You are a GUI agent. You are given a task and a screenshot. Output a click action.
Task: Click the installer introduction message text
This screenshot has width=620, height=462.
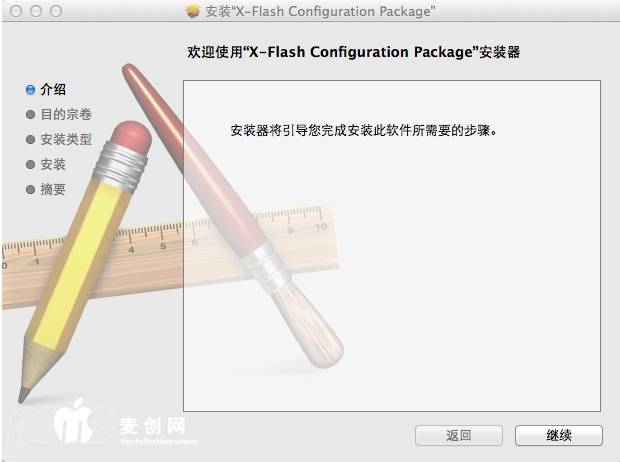pos(364,130)
